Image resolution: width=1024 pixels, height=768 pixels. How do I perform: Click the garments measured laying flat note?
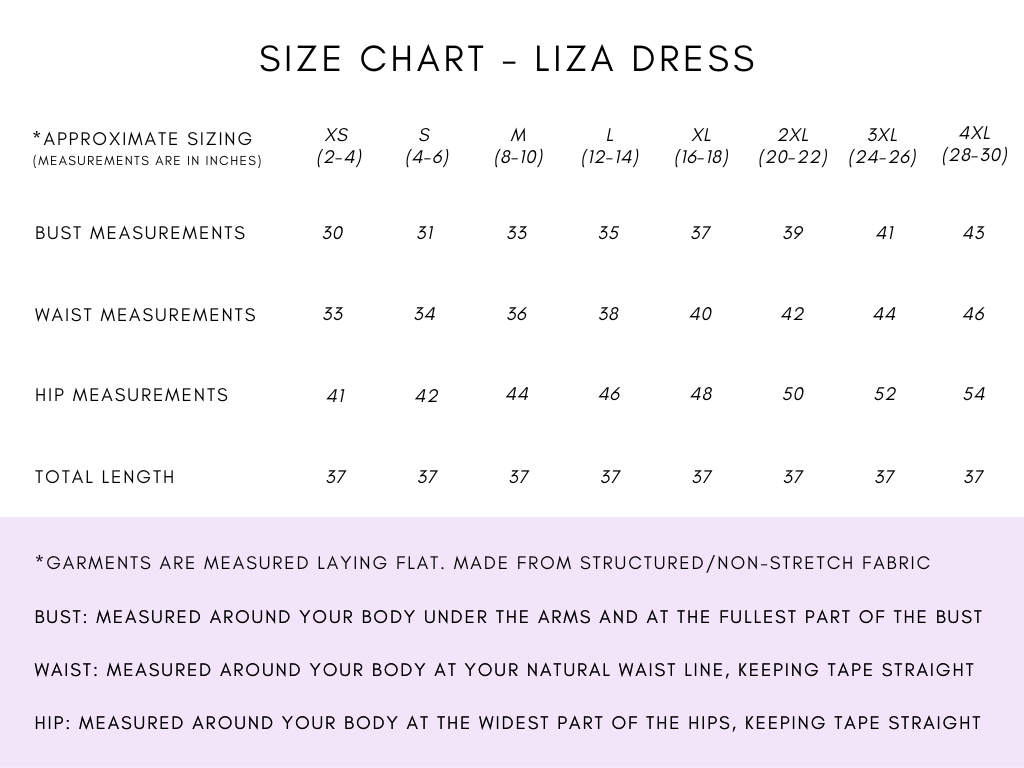coord(482,563)
